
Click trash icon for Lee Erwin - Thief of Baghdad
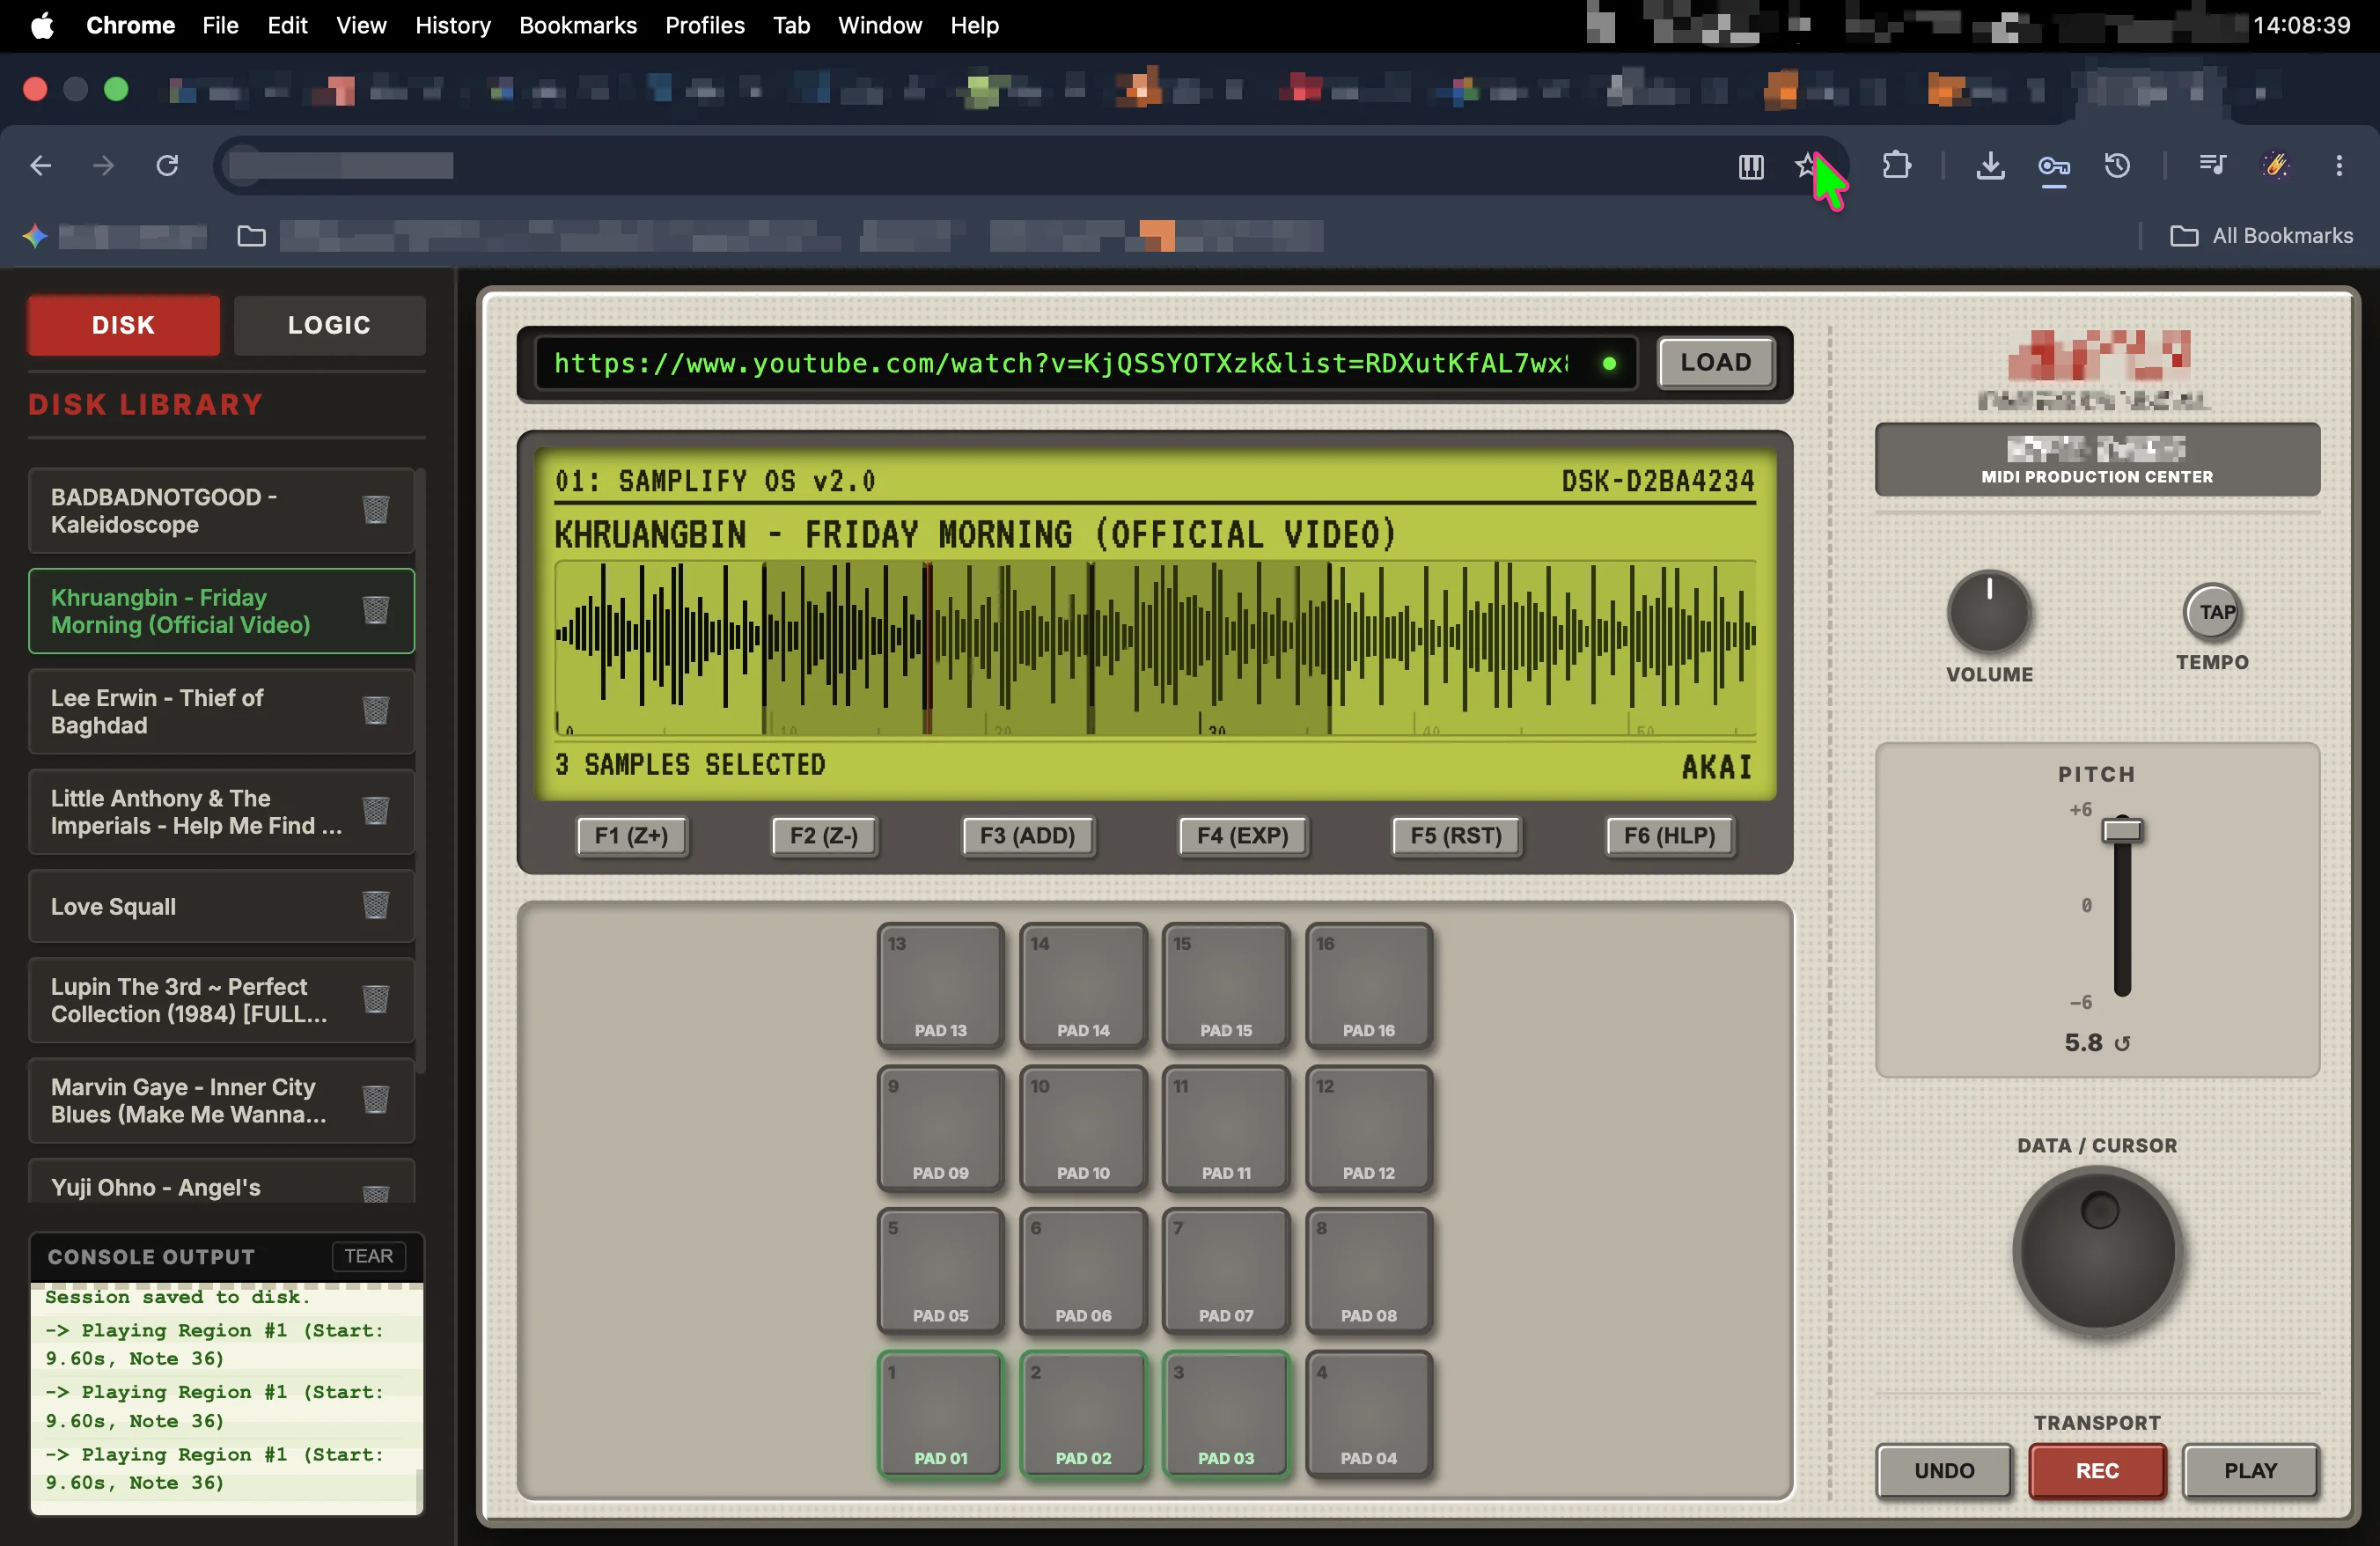coord(376,711)
